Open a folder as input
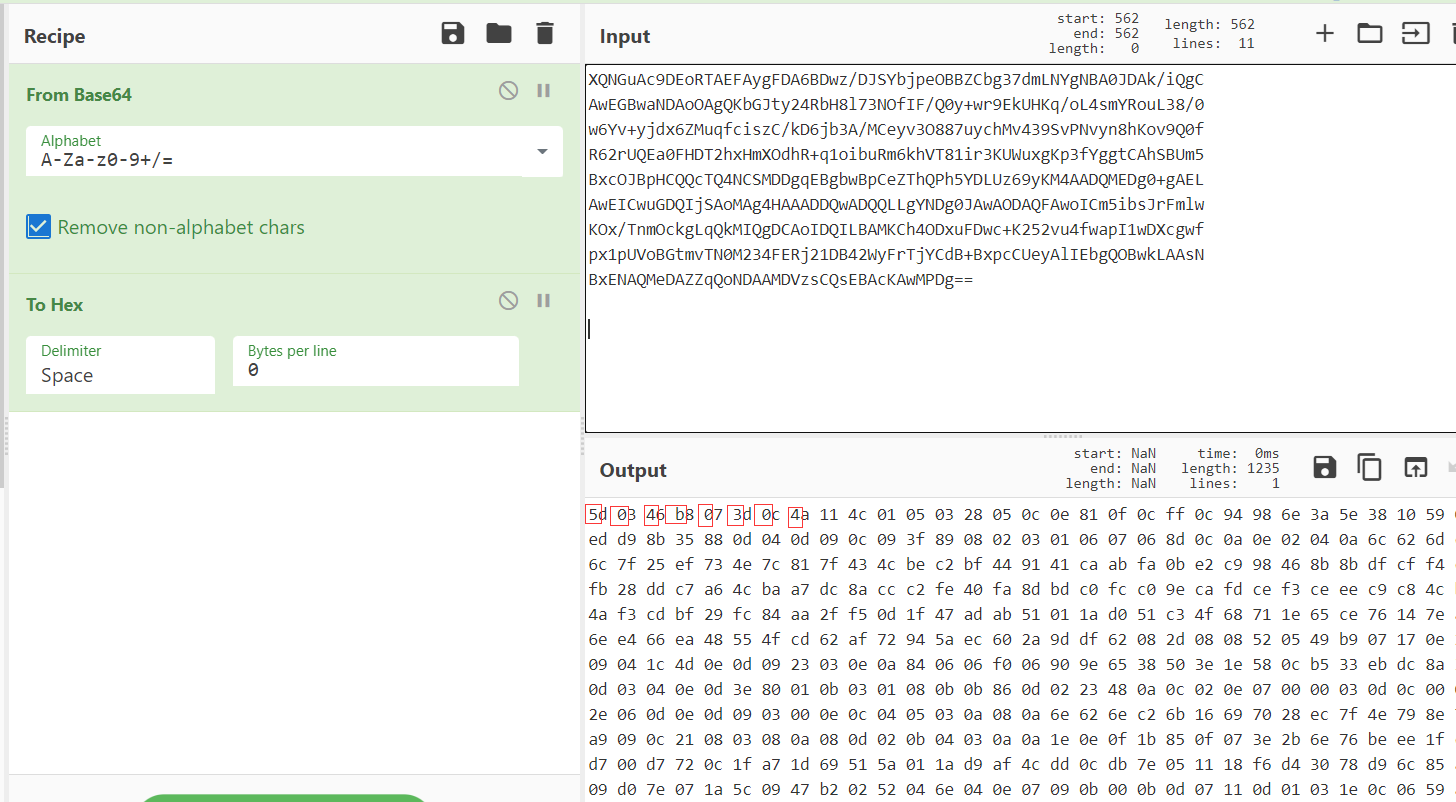Image resolution: width=1456 pixels, height=802 pixels. tap(1369, 33)
